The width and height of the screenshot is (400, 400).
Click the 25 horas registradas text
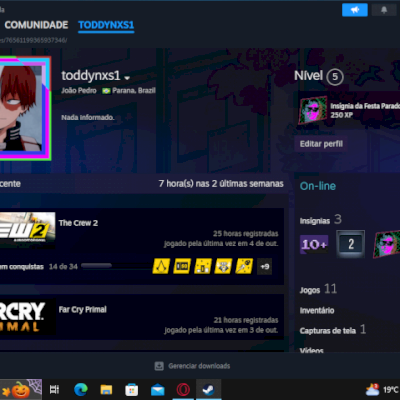pos(246,234)
